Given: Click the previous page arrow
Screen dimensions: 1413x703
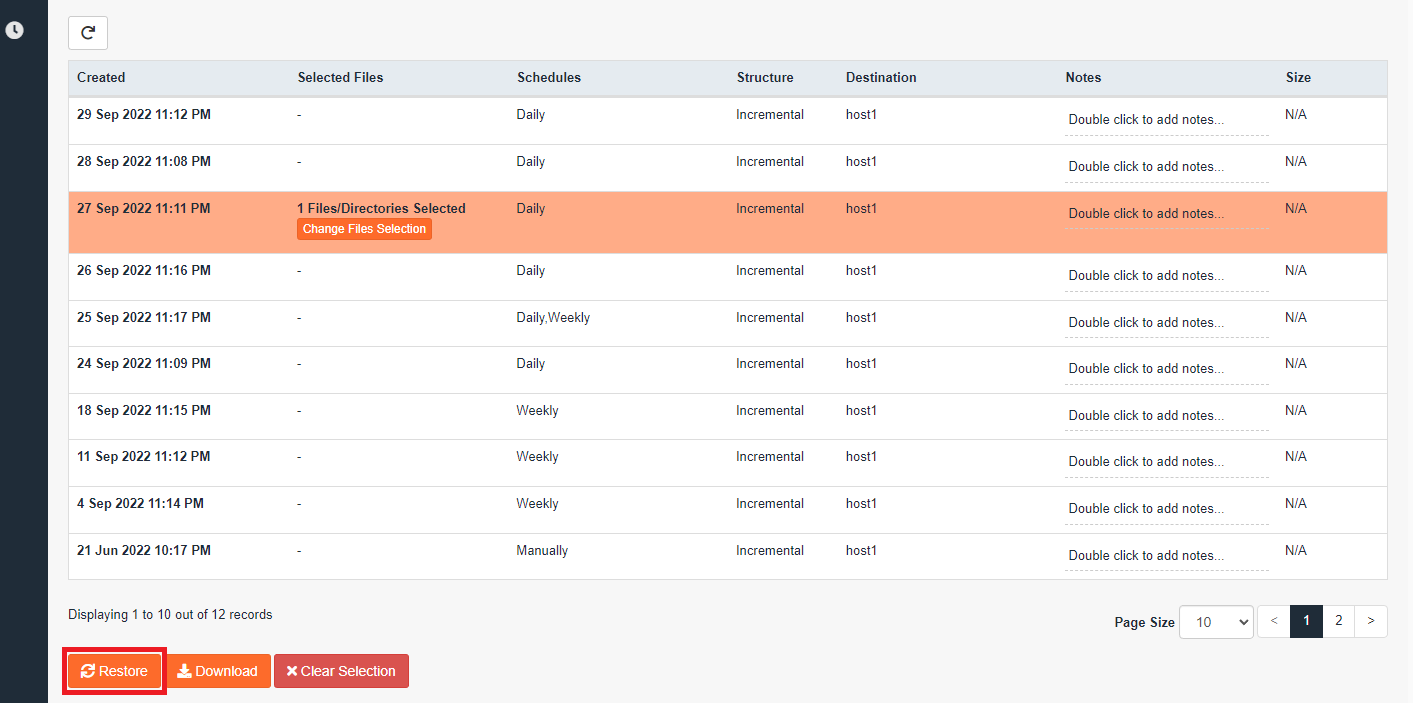Looking at the screenshot, I should coord(1273,621).
